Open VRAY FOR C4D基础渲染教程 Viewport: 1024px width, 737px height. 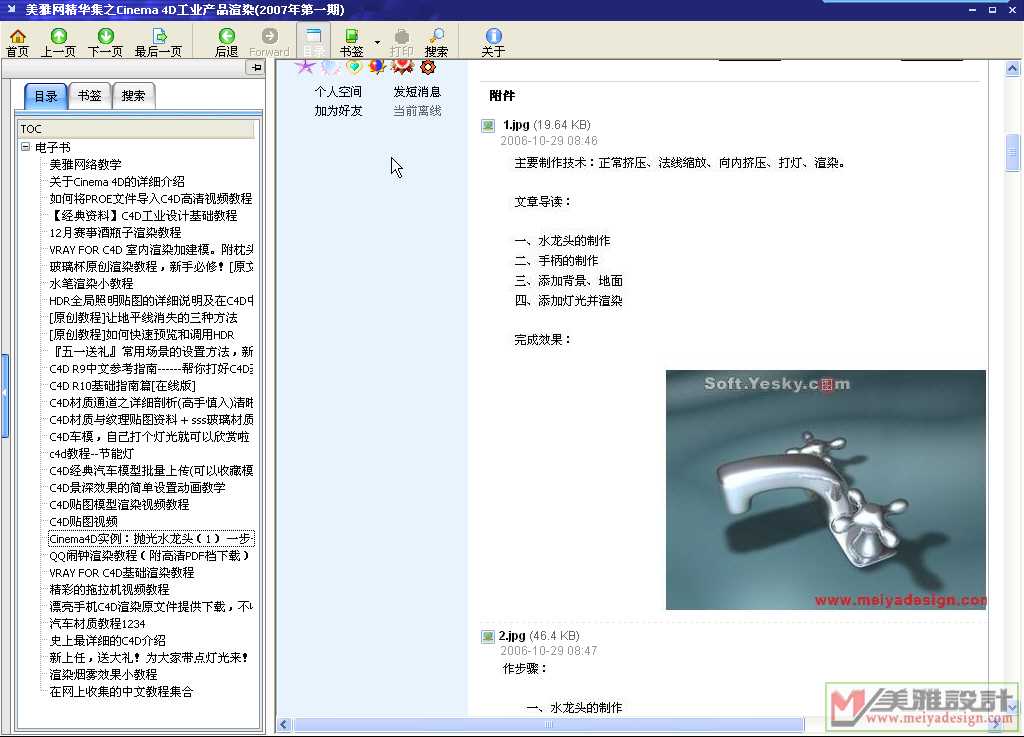122,572
